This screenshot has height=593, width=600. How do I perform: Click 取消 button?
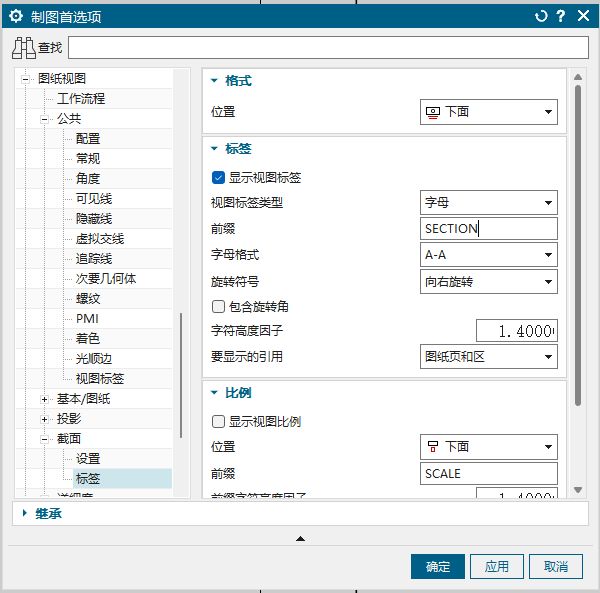556,566
